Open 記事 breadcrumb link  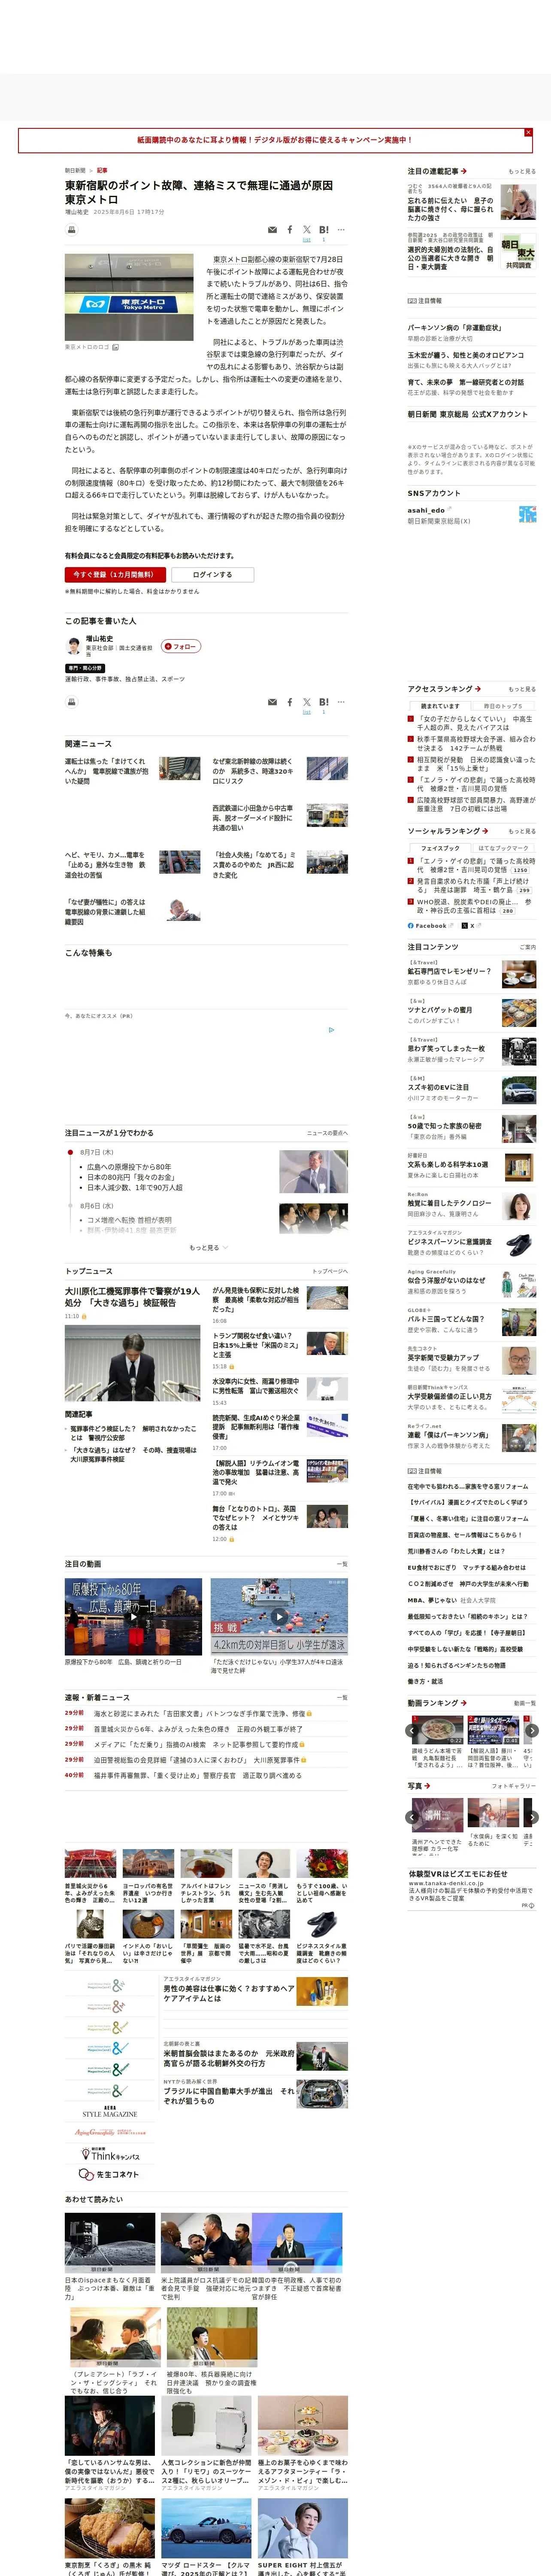102,170
